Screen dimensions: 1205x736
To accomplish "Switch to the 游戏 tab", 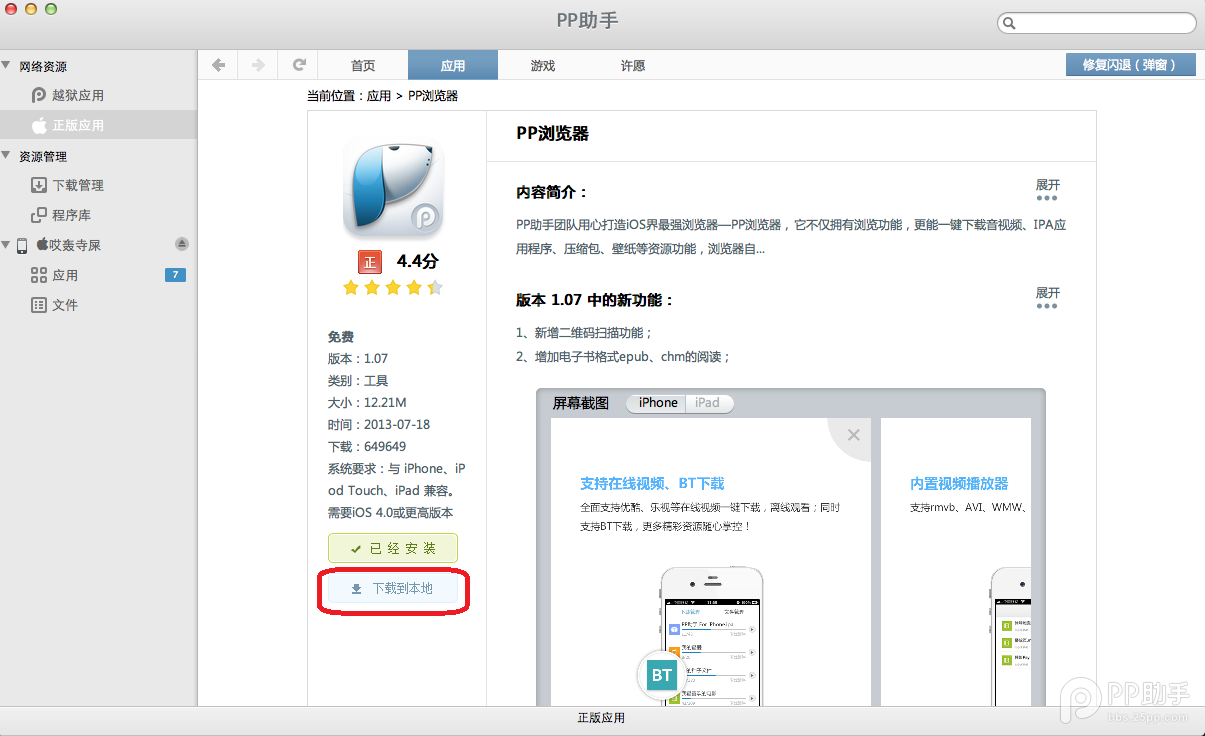I will [x=543, y=65].
